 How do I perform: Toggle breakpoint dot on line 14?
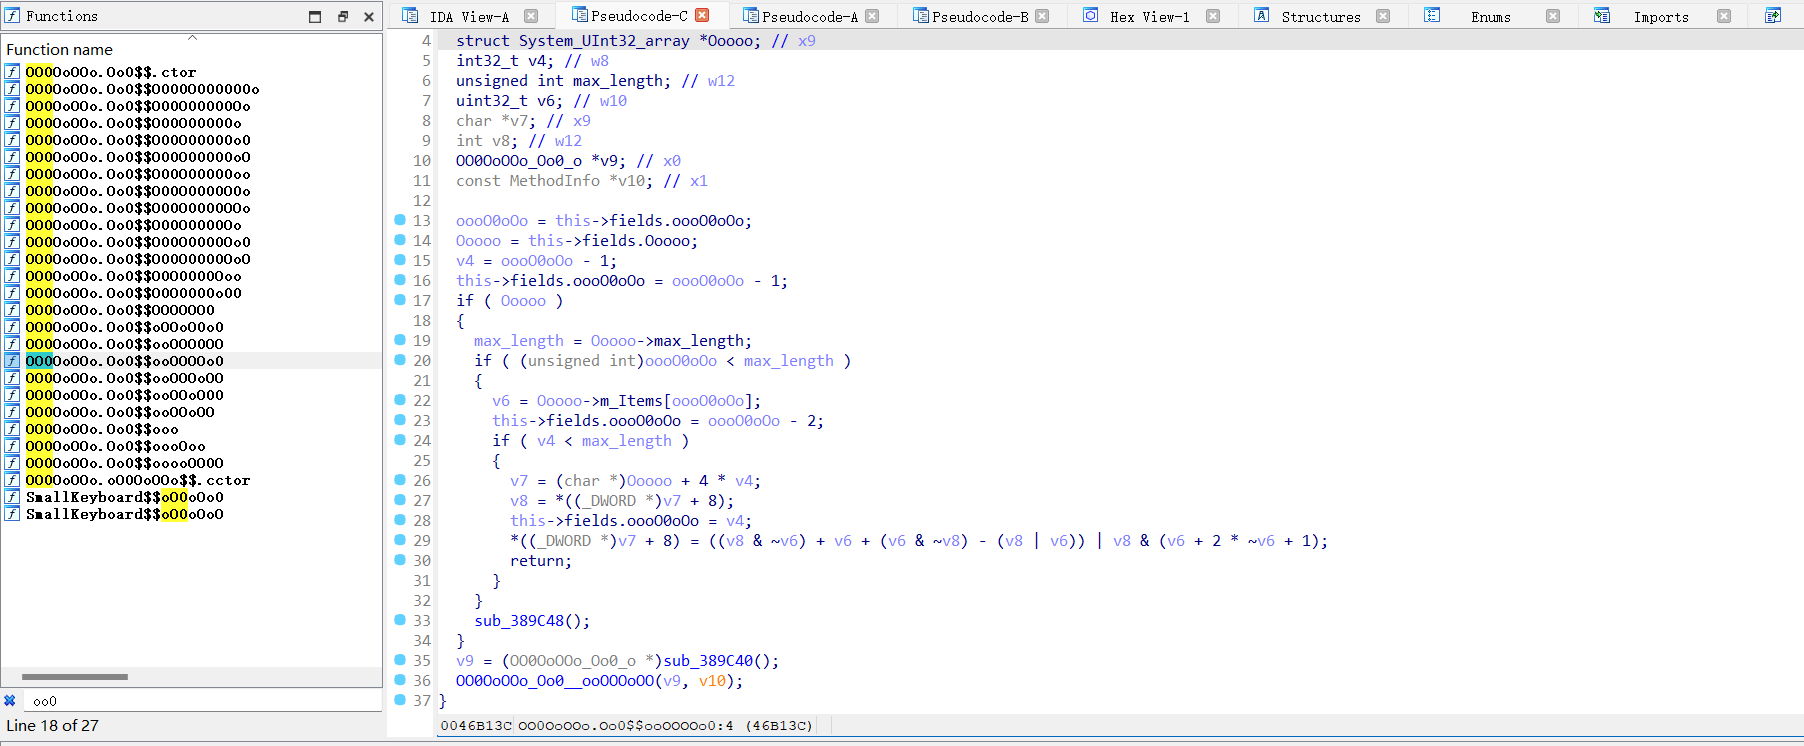(400, 240)
